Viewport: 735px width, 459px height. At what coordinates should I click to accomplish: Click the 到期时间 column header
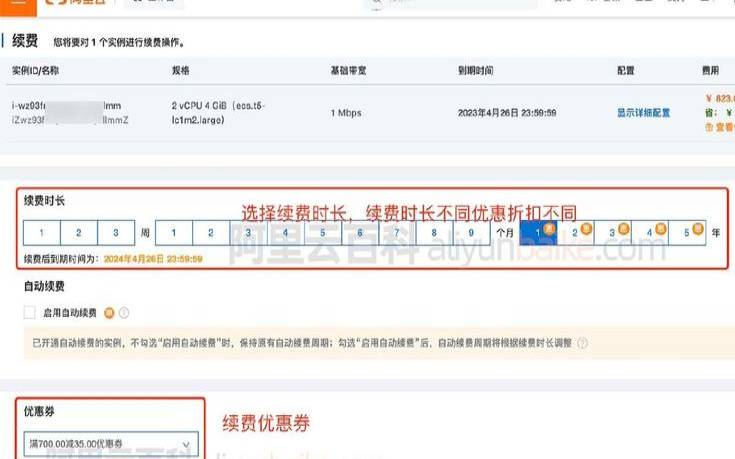click(475, 71)
